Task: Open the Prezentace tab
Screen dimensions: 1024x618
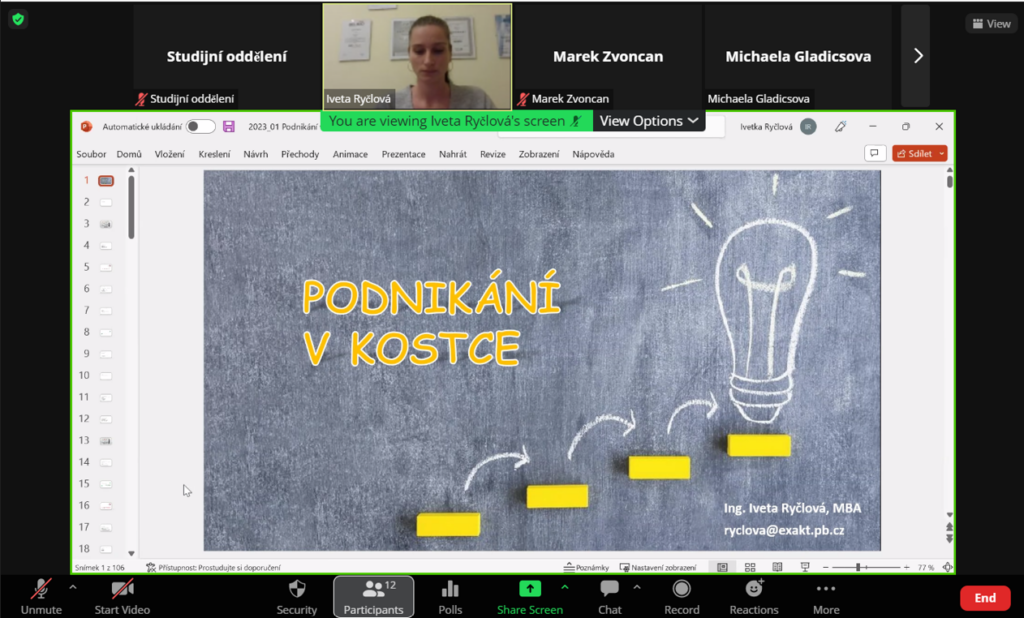Action: click(x=404, y=154)
